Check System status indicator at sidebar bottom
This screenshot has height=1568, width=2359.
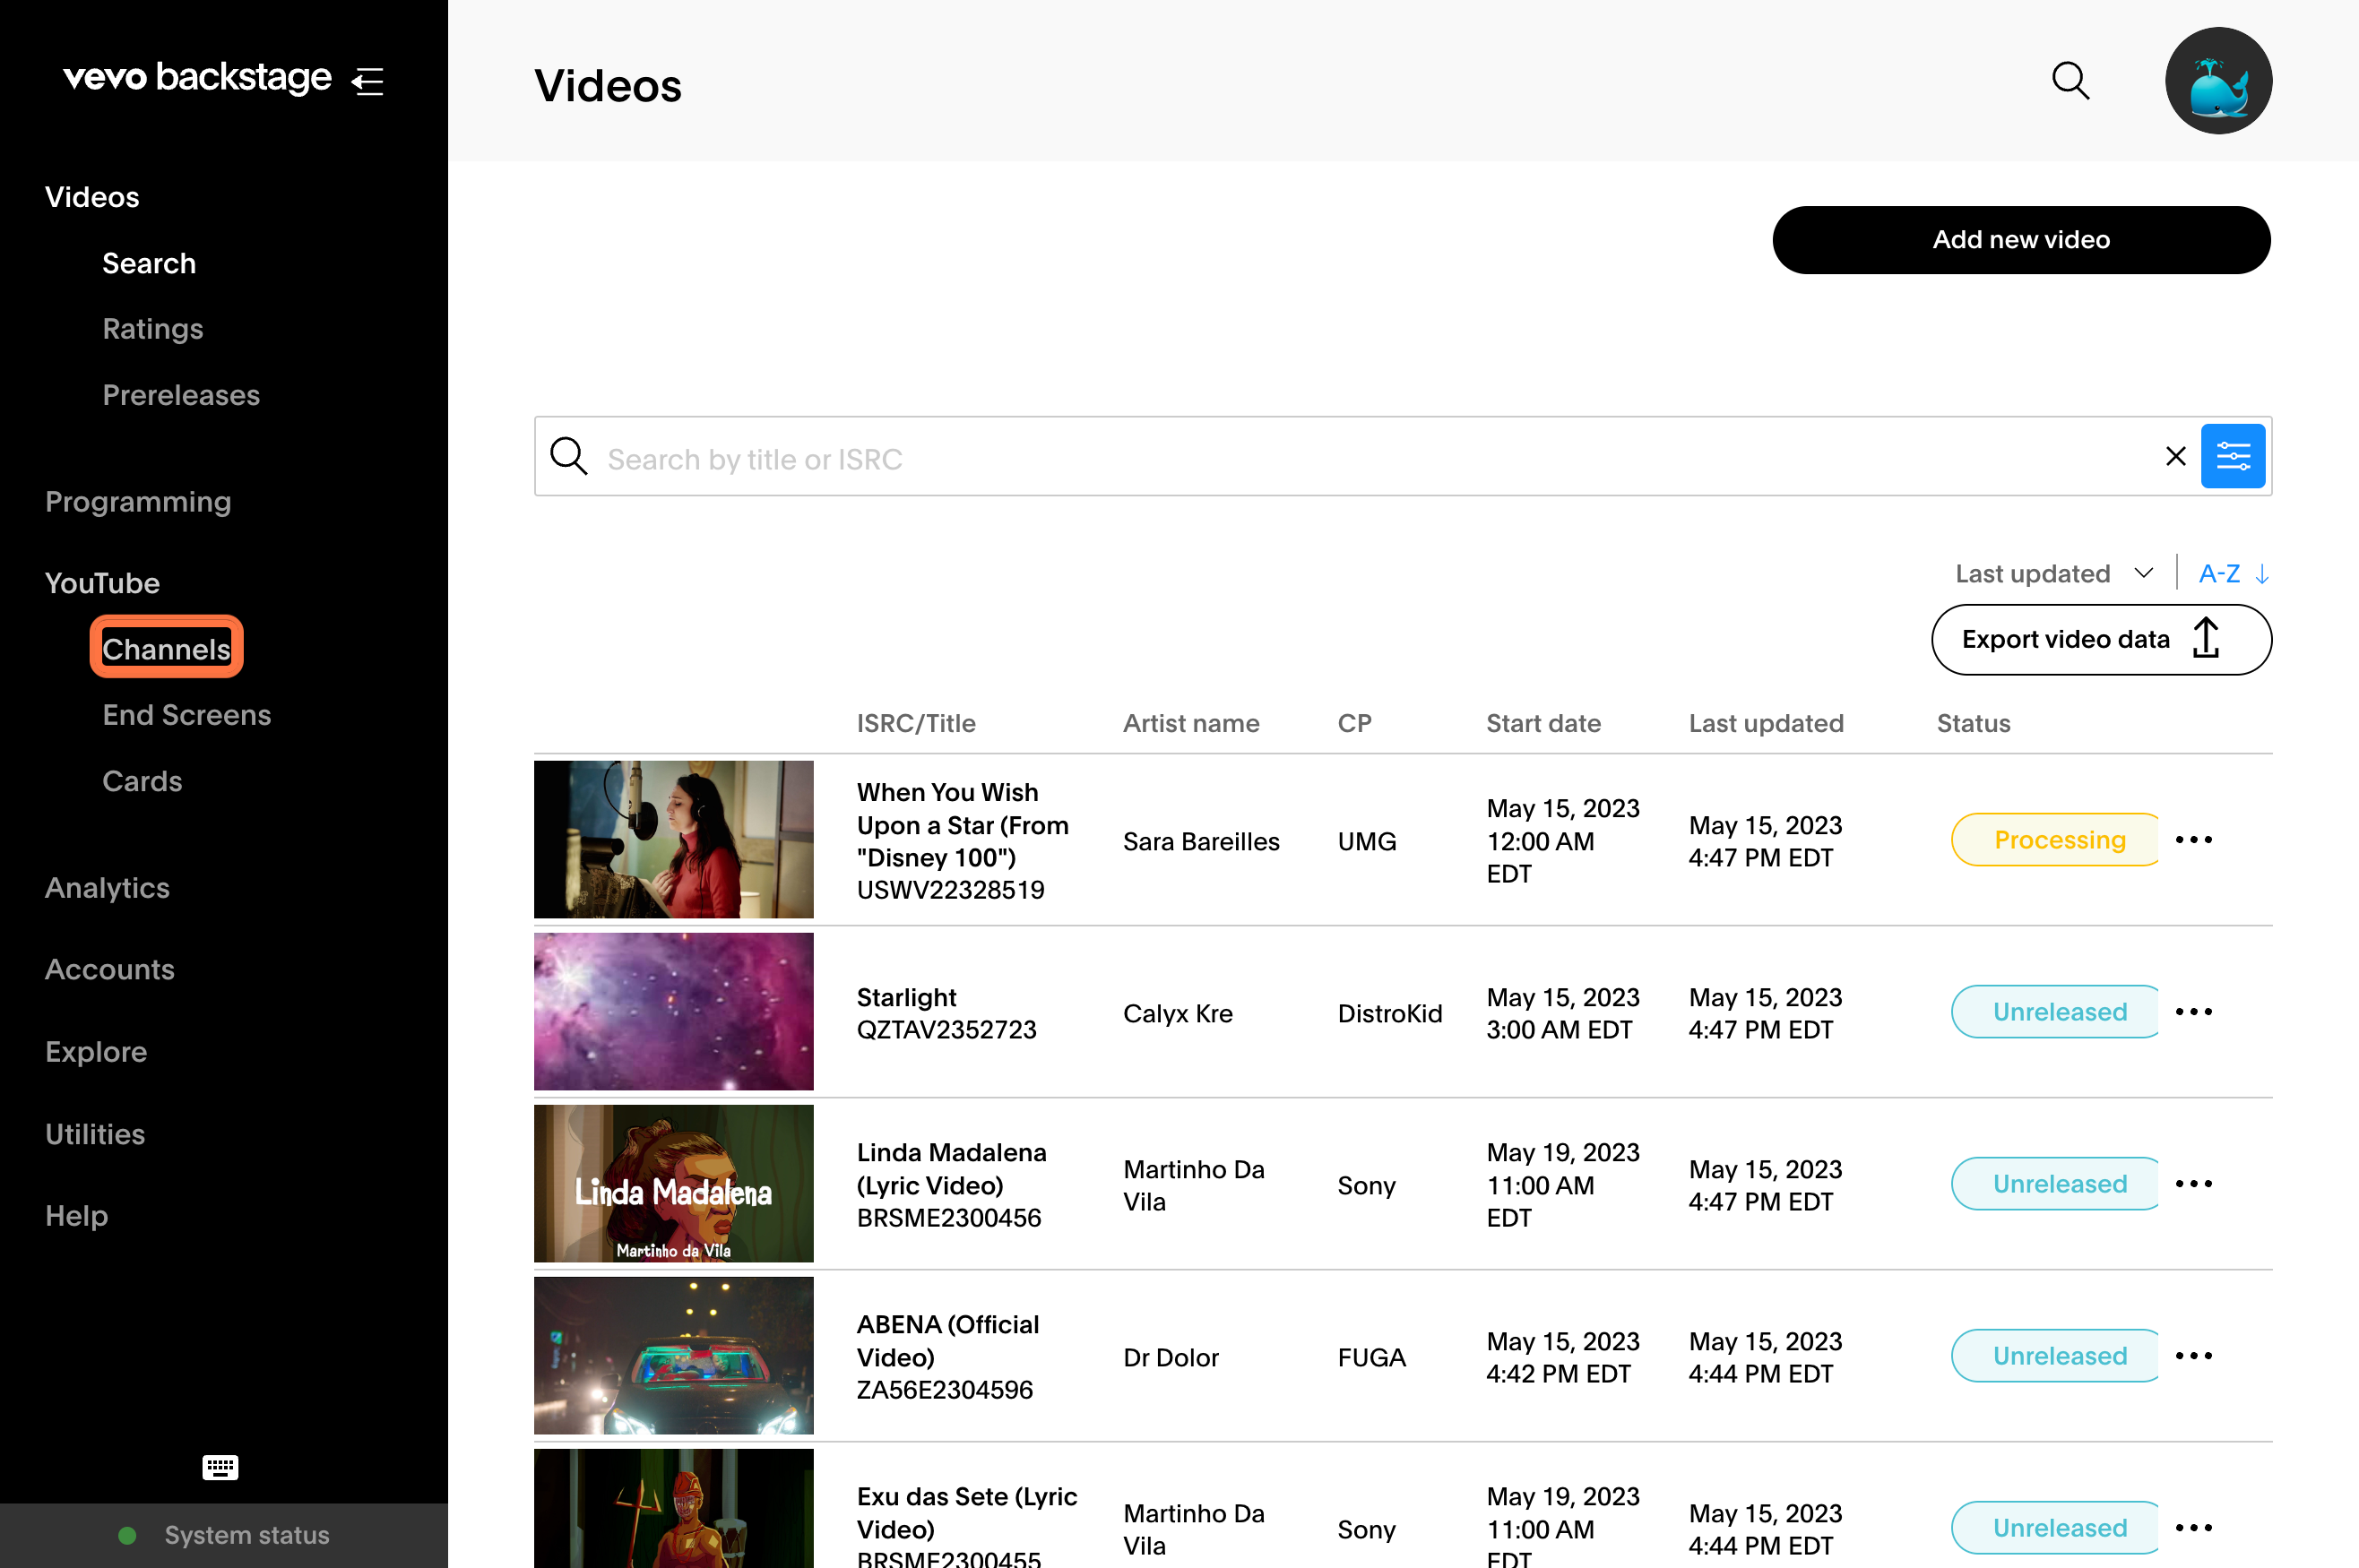(128, 1535)
